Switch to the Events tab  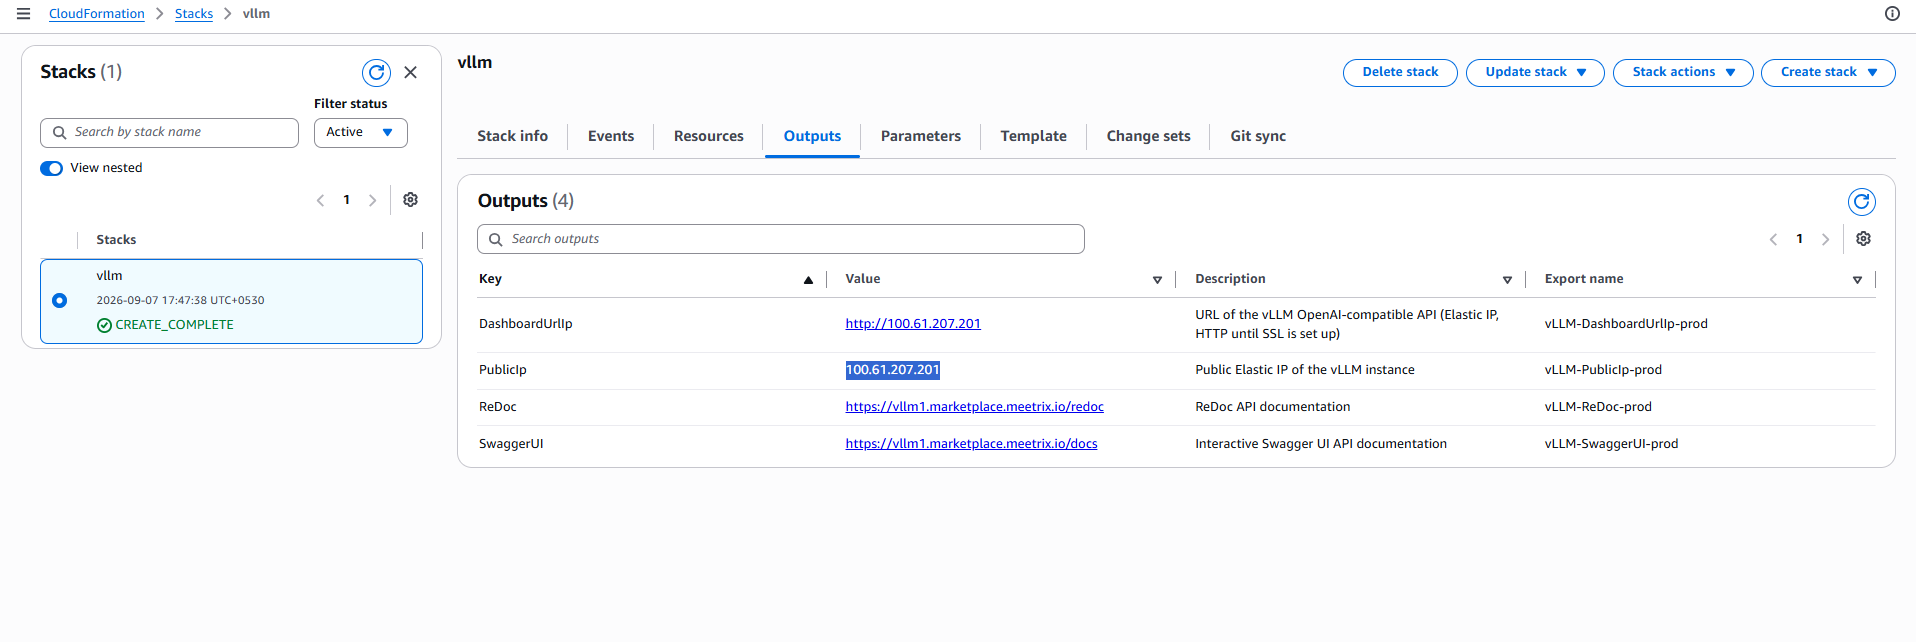[x=611, y=136]
